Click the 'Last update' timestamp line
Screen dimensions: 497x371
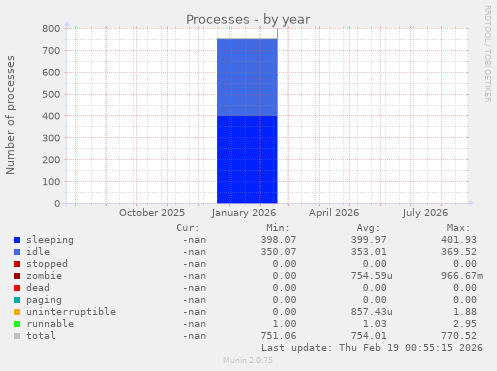pyautogui.click(x=372, y=348)
